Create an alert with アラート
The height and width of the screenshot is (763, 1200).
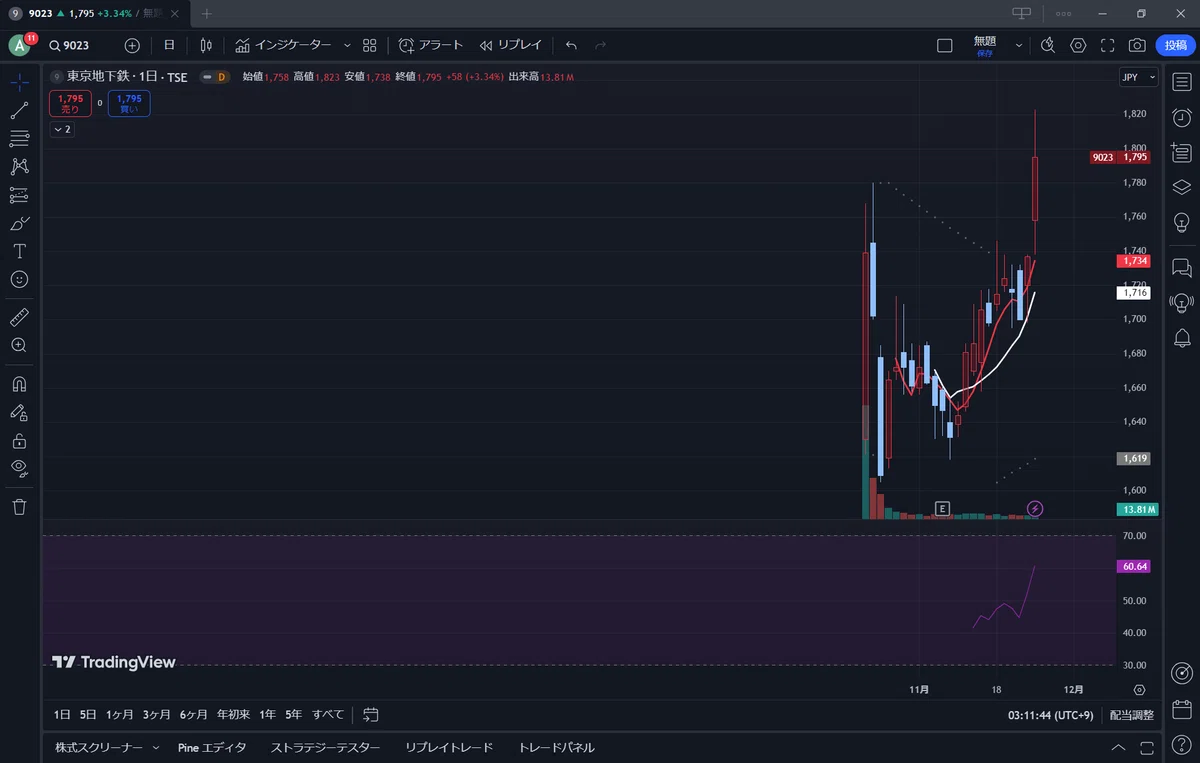click(431, 45)
